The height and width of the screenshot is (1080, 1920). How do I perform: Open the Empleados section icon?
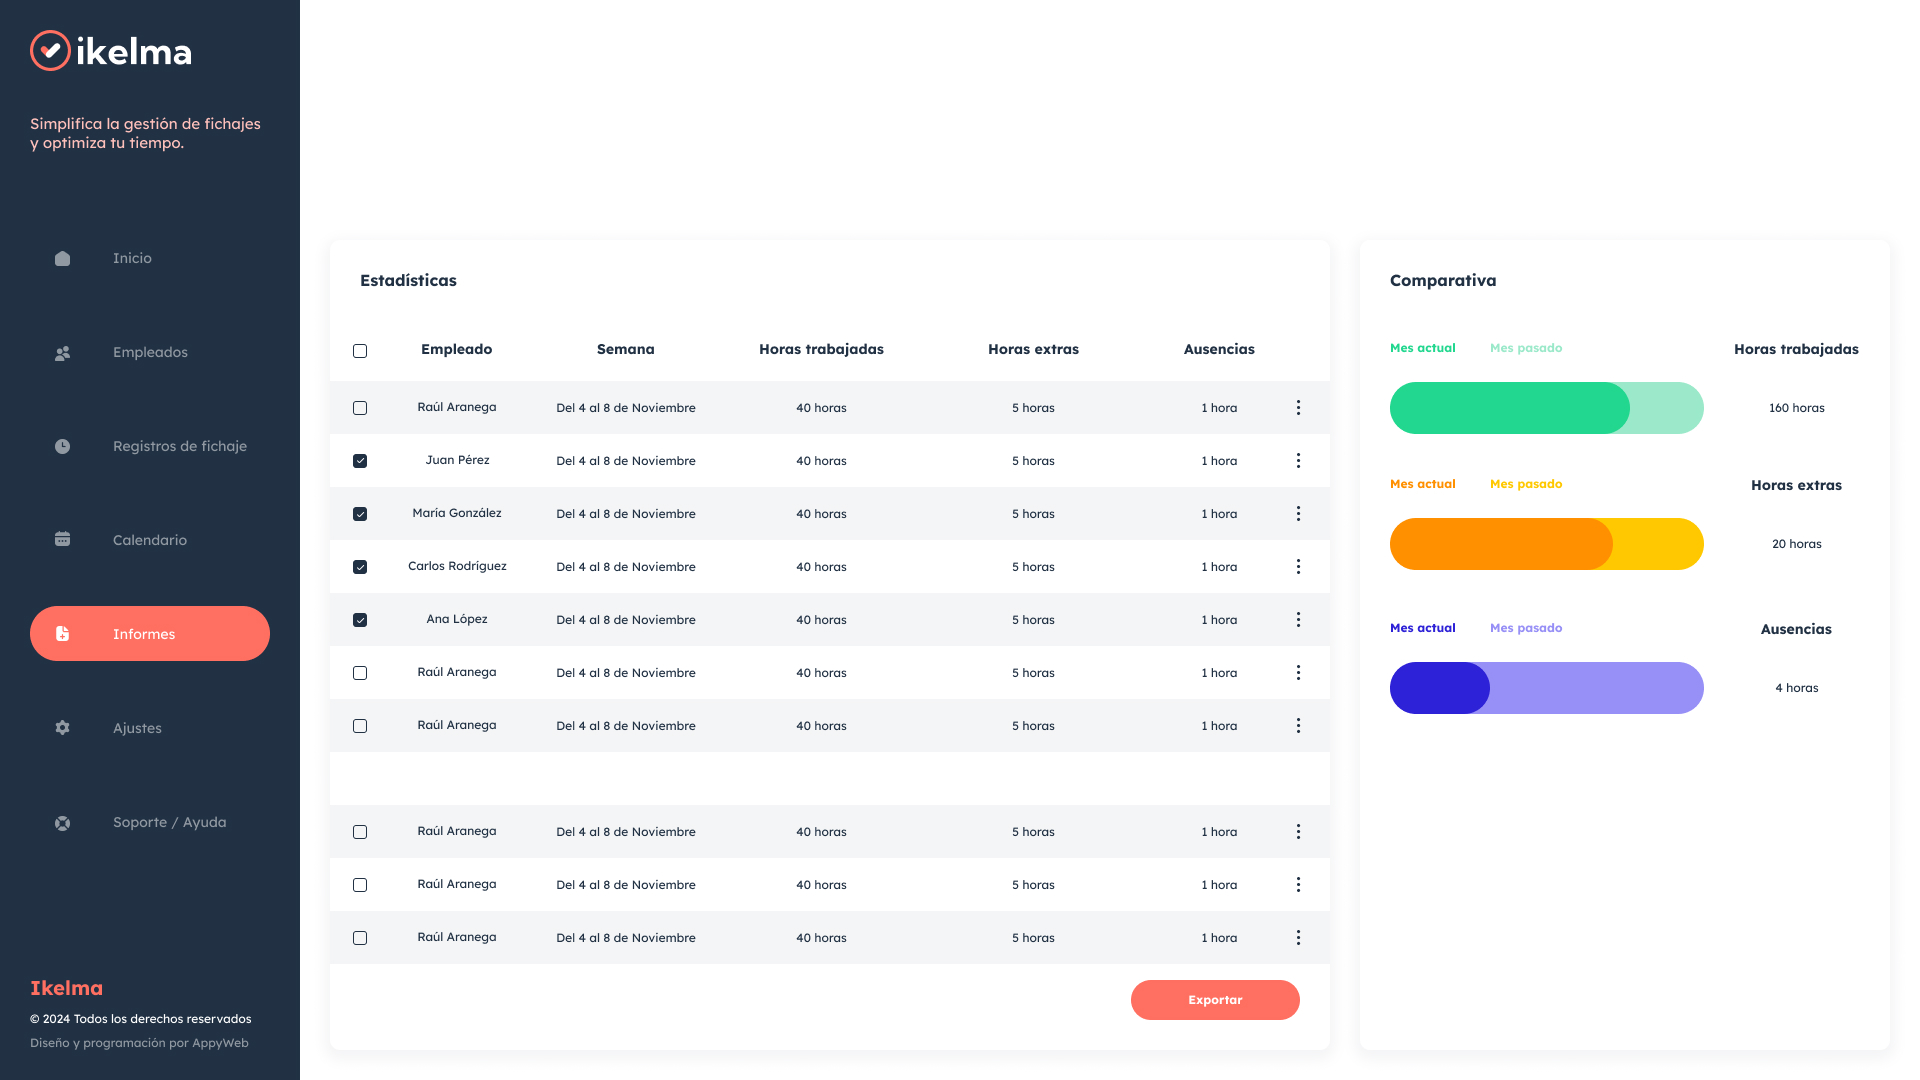point(62,353)
